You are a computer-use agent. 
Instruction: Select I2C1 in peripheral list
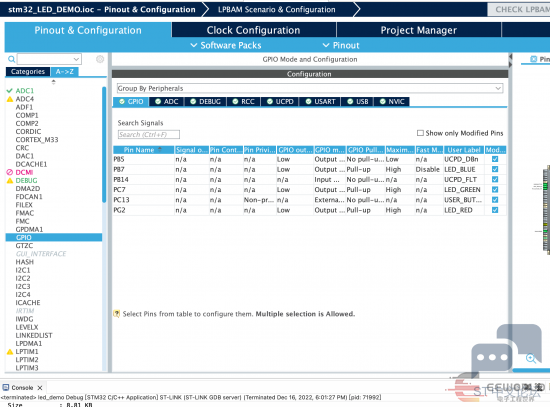pyautogui.click(x=23, y=270)
